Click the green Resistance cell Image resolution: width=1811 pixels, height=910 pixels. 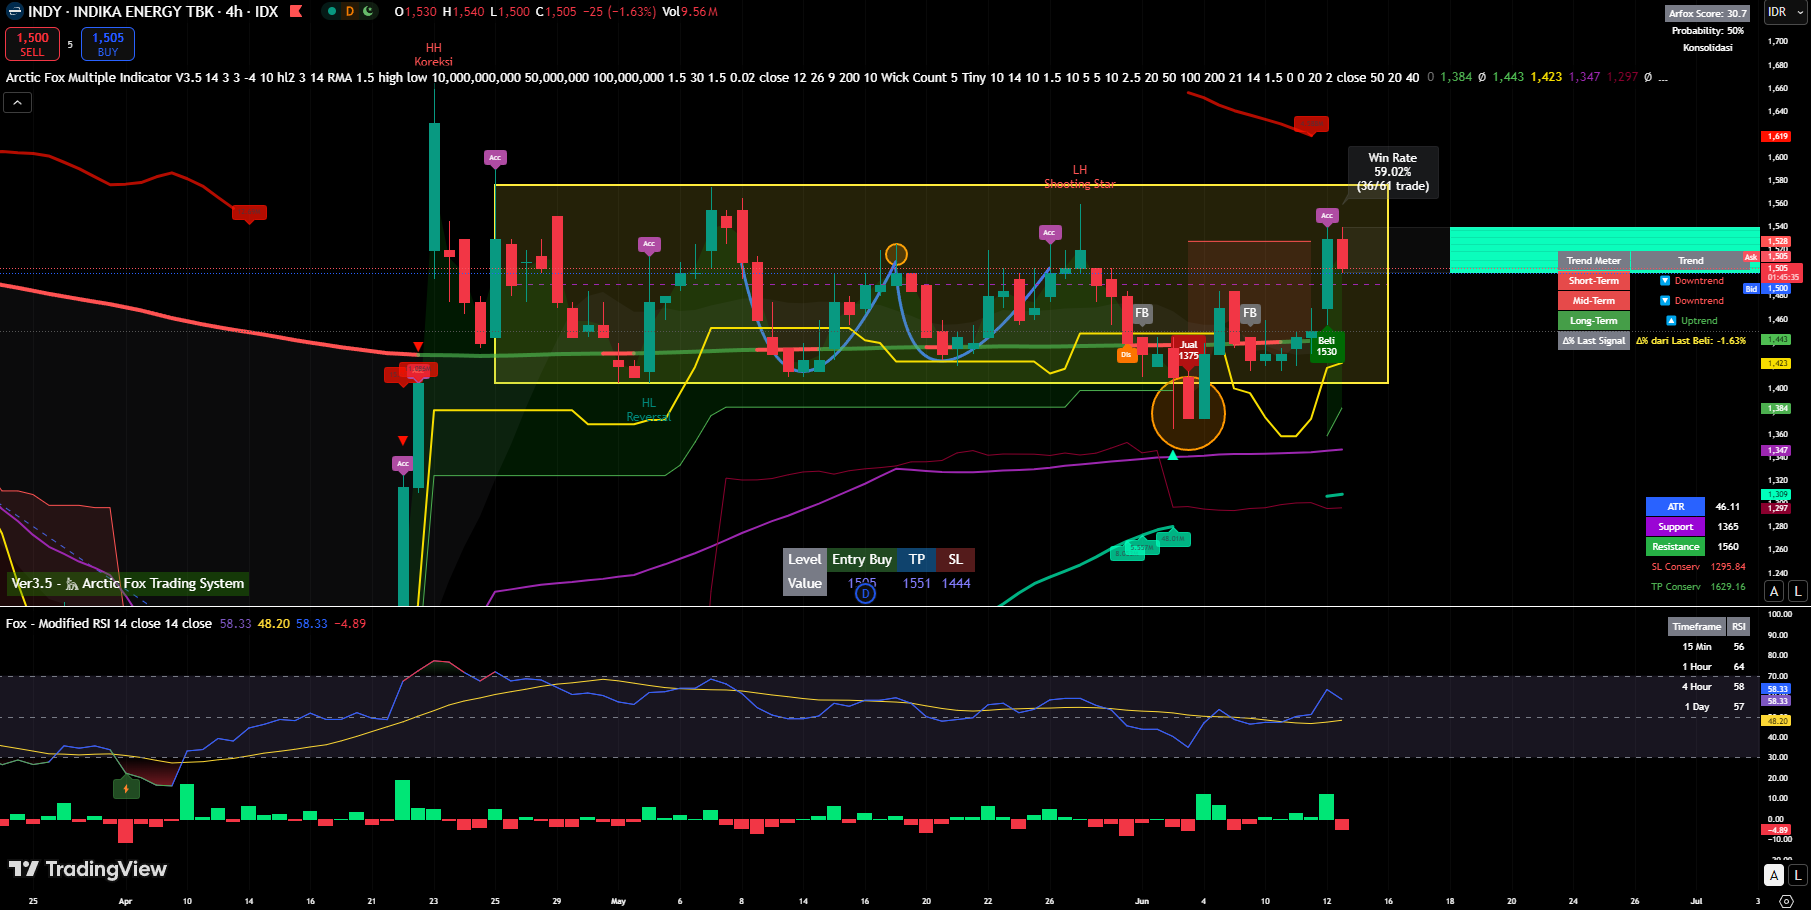coord(1675,547)
